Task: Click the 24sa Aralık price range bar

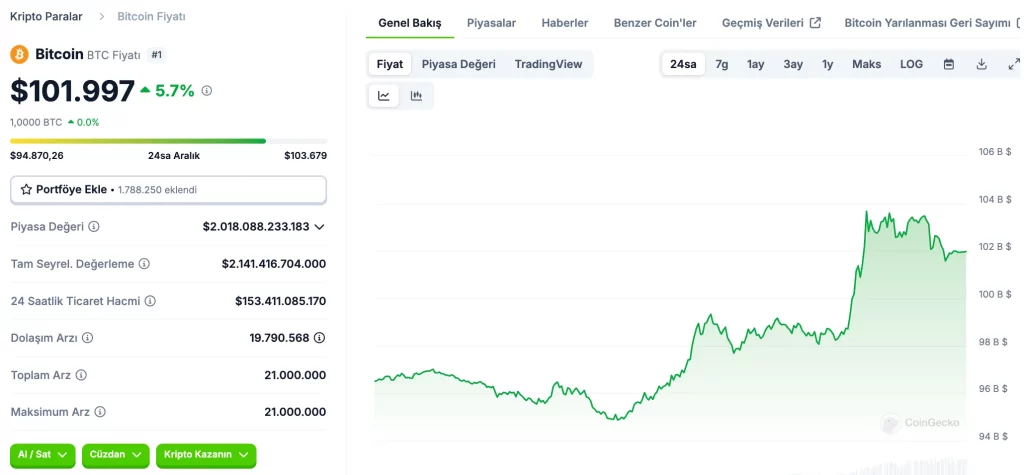Action: [168, 141]
